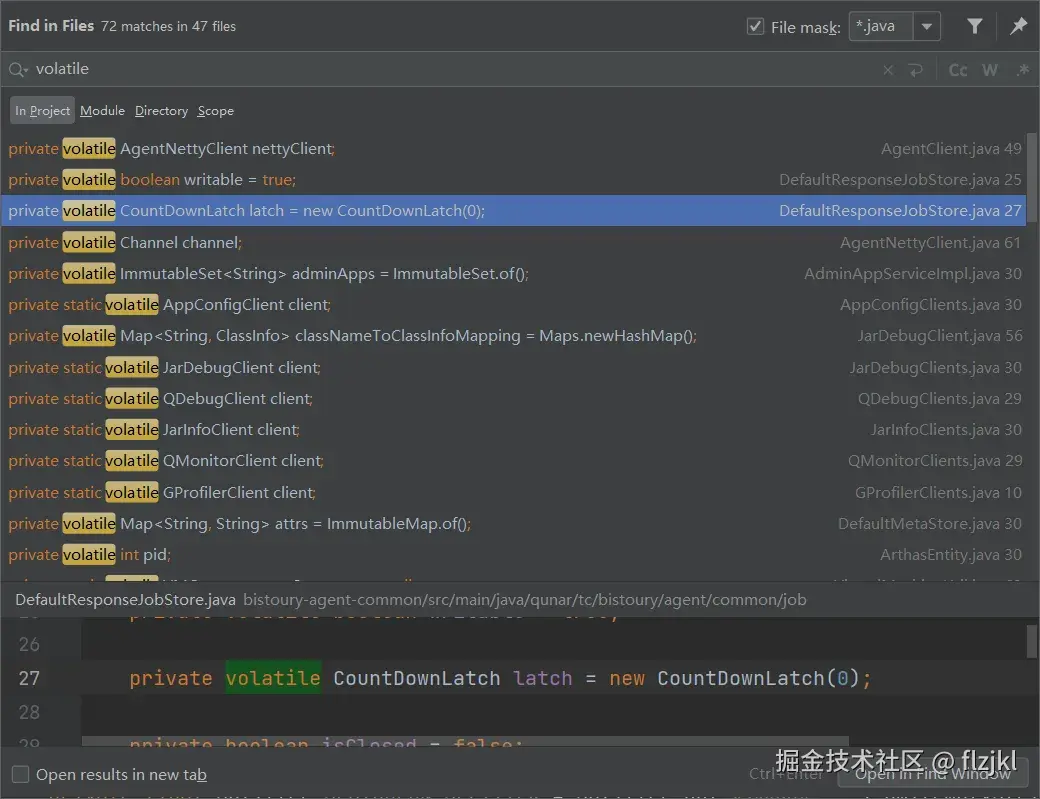The width and height of the screenshot is (1040, 799).
Task: Open the file mask dropdown arrow
Action: coord(927,27)
